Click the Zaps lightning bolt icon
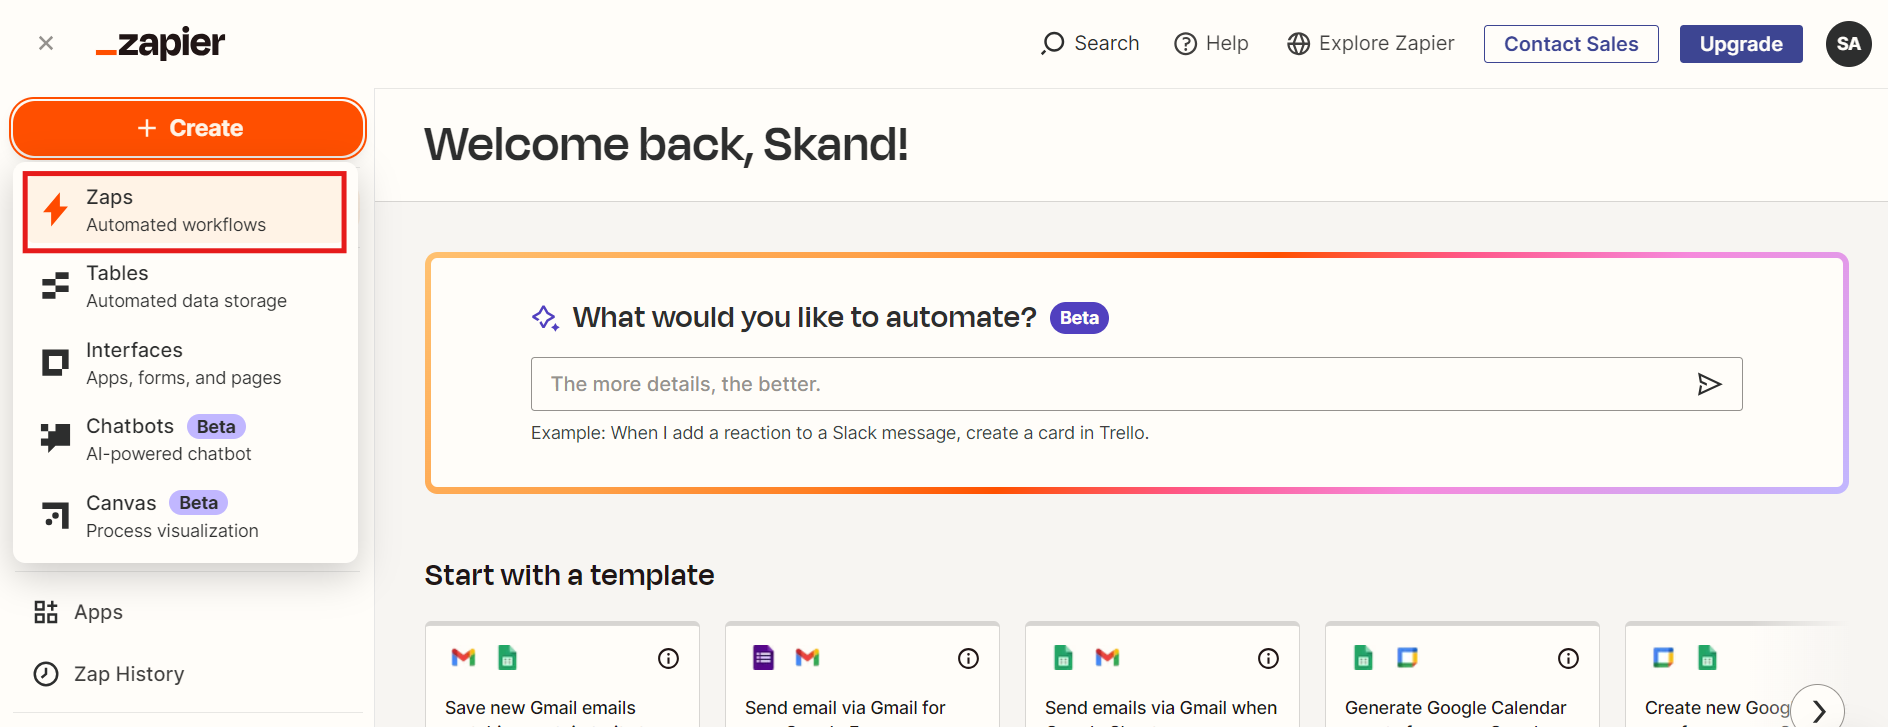The width and height of the screenshot is (1888, 727). point(56,209)
